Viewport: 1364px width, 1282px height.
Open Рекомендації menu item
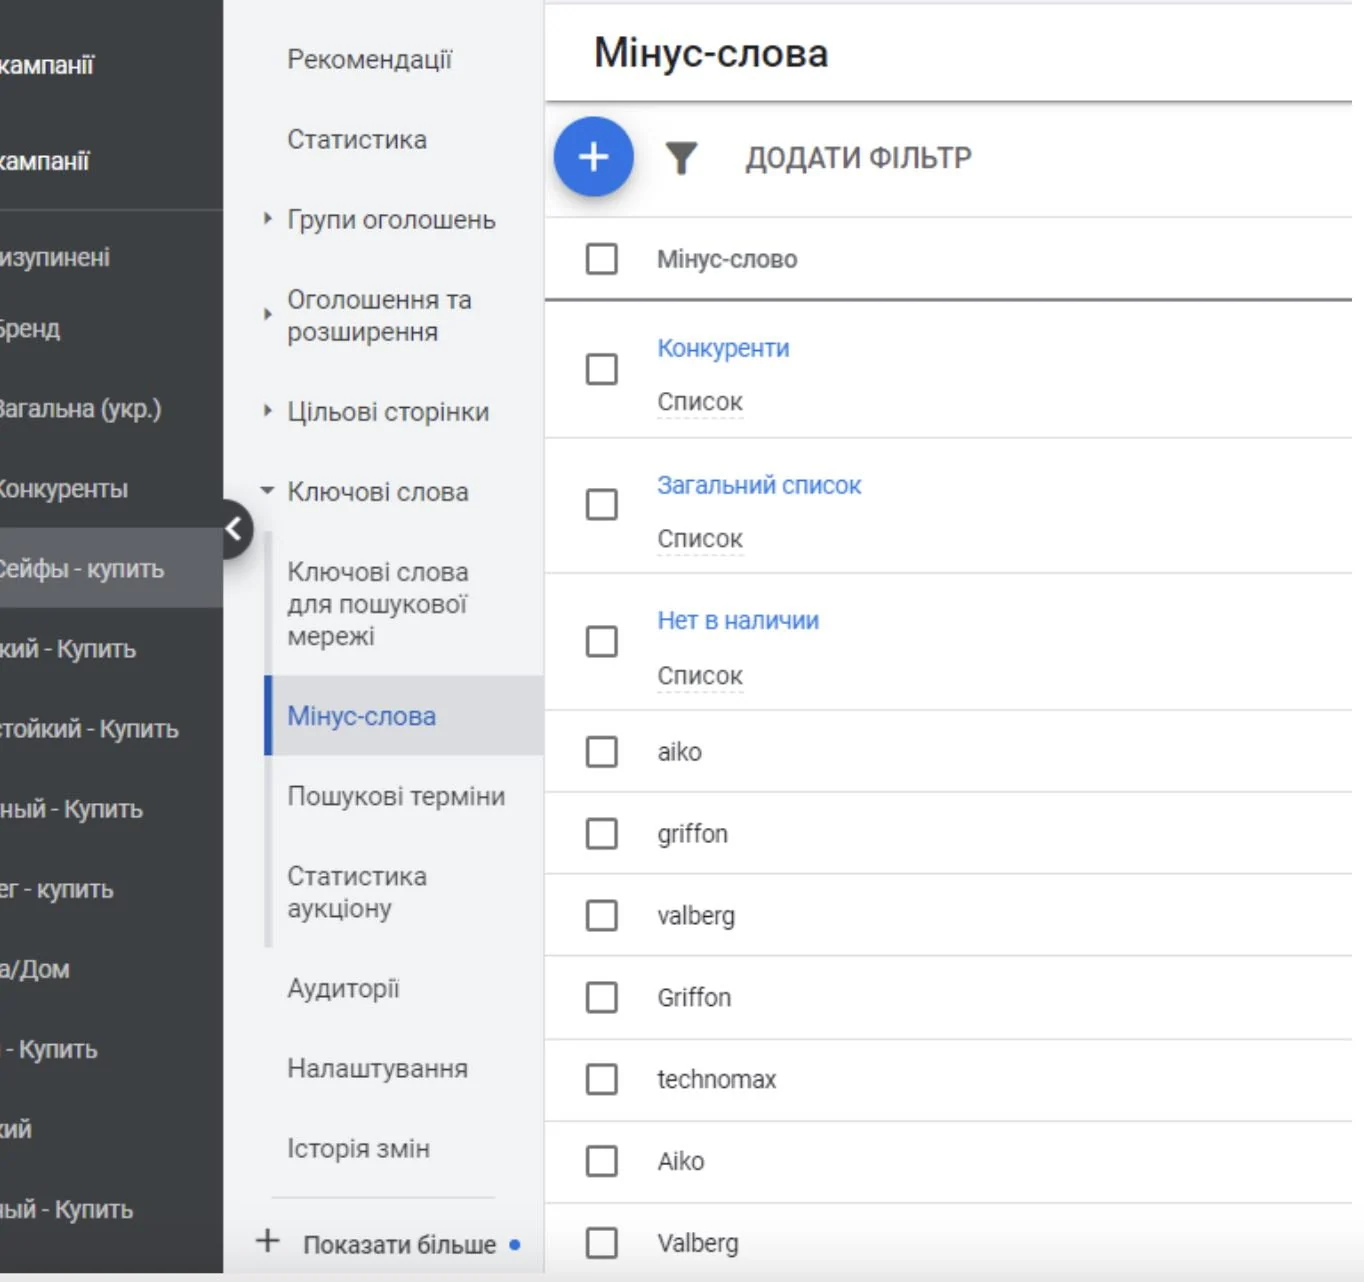pyautogui.click(x=370, y=60)
